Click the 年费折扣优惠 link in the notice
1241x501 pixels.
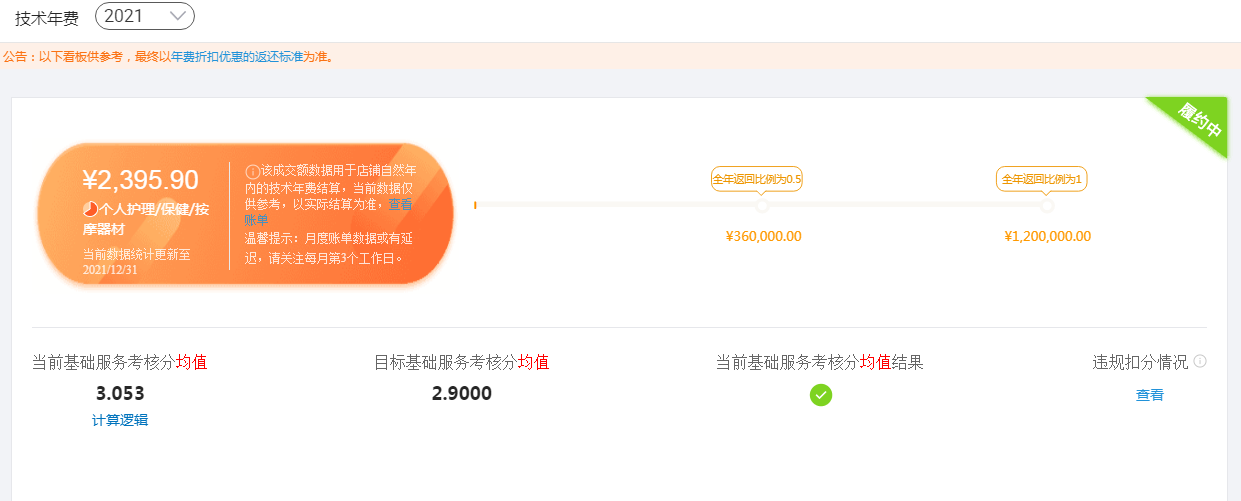(x=207, y=57)
